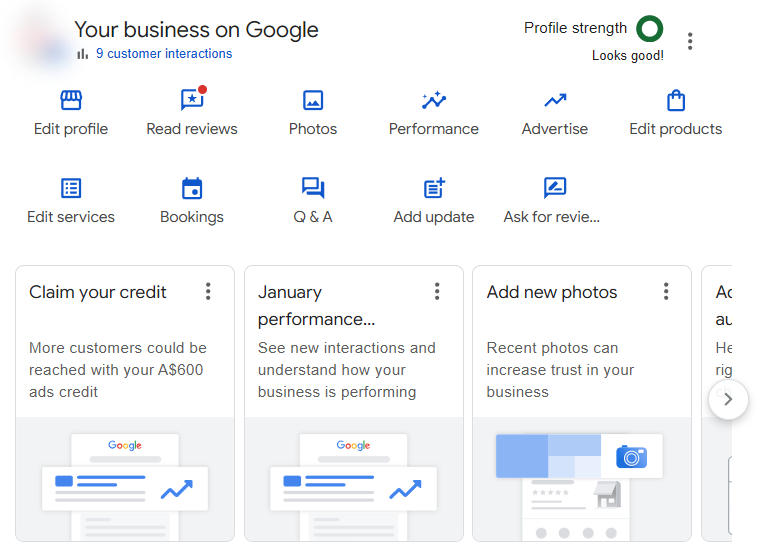Open the 9 customer interactions link
This screenshot has width=766, height=553.
click(164, 54)
